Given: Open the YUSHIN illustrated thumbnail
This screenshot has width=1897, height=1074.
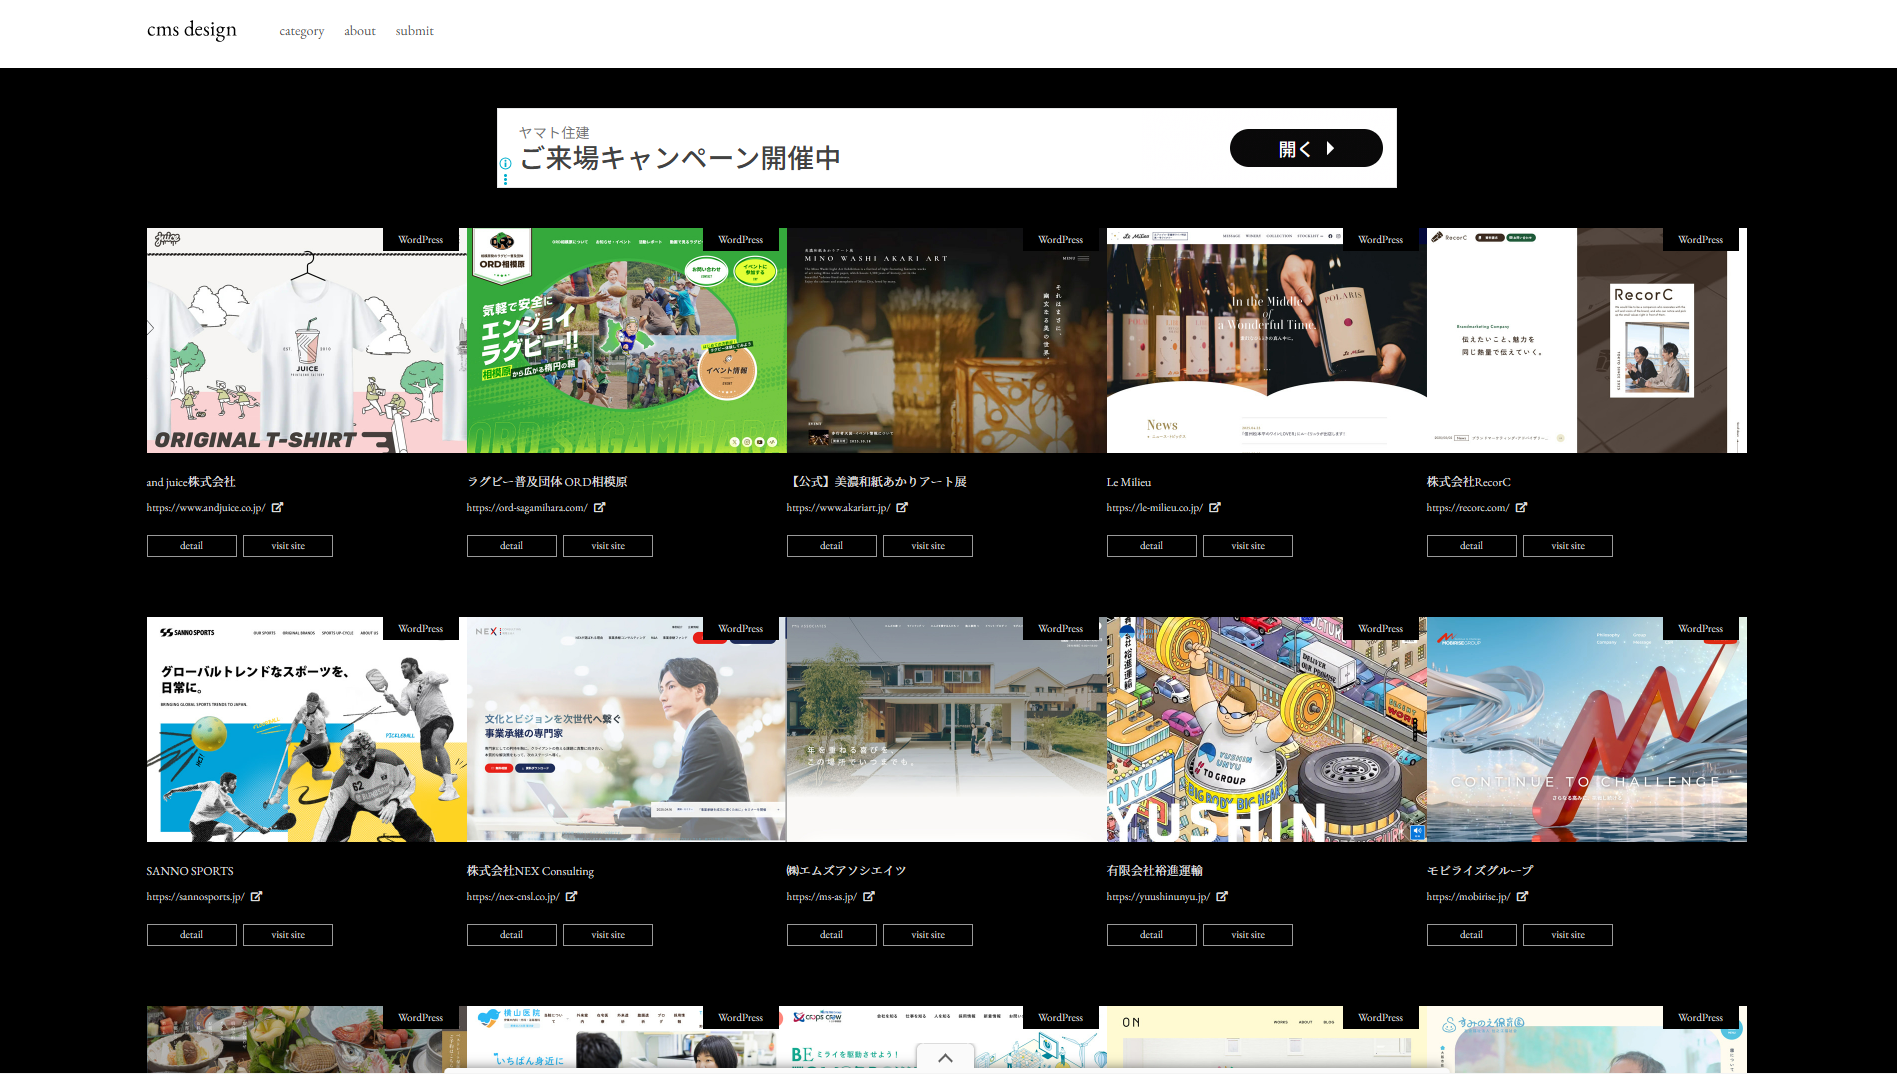Looking at the screenshot, I should click(x=1267, y=729).
